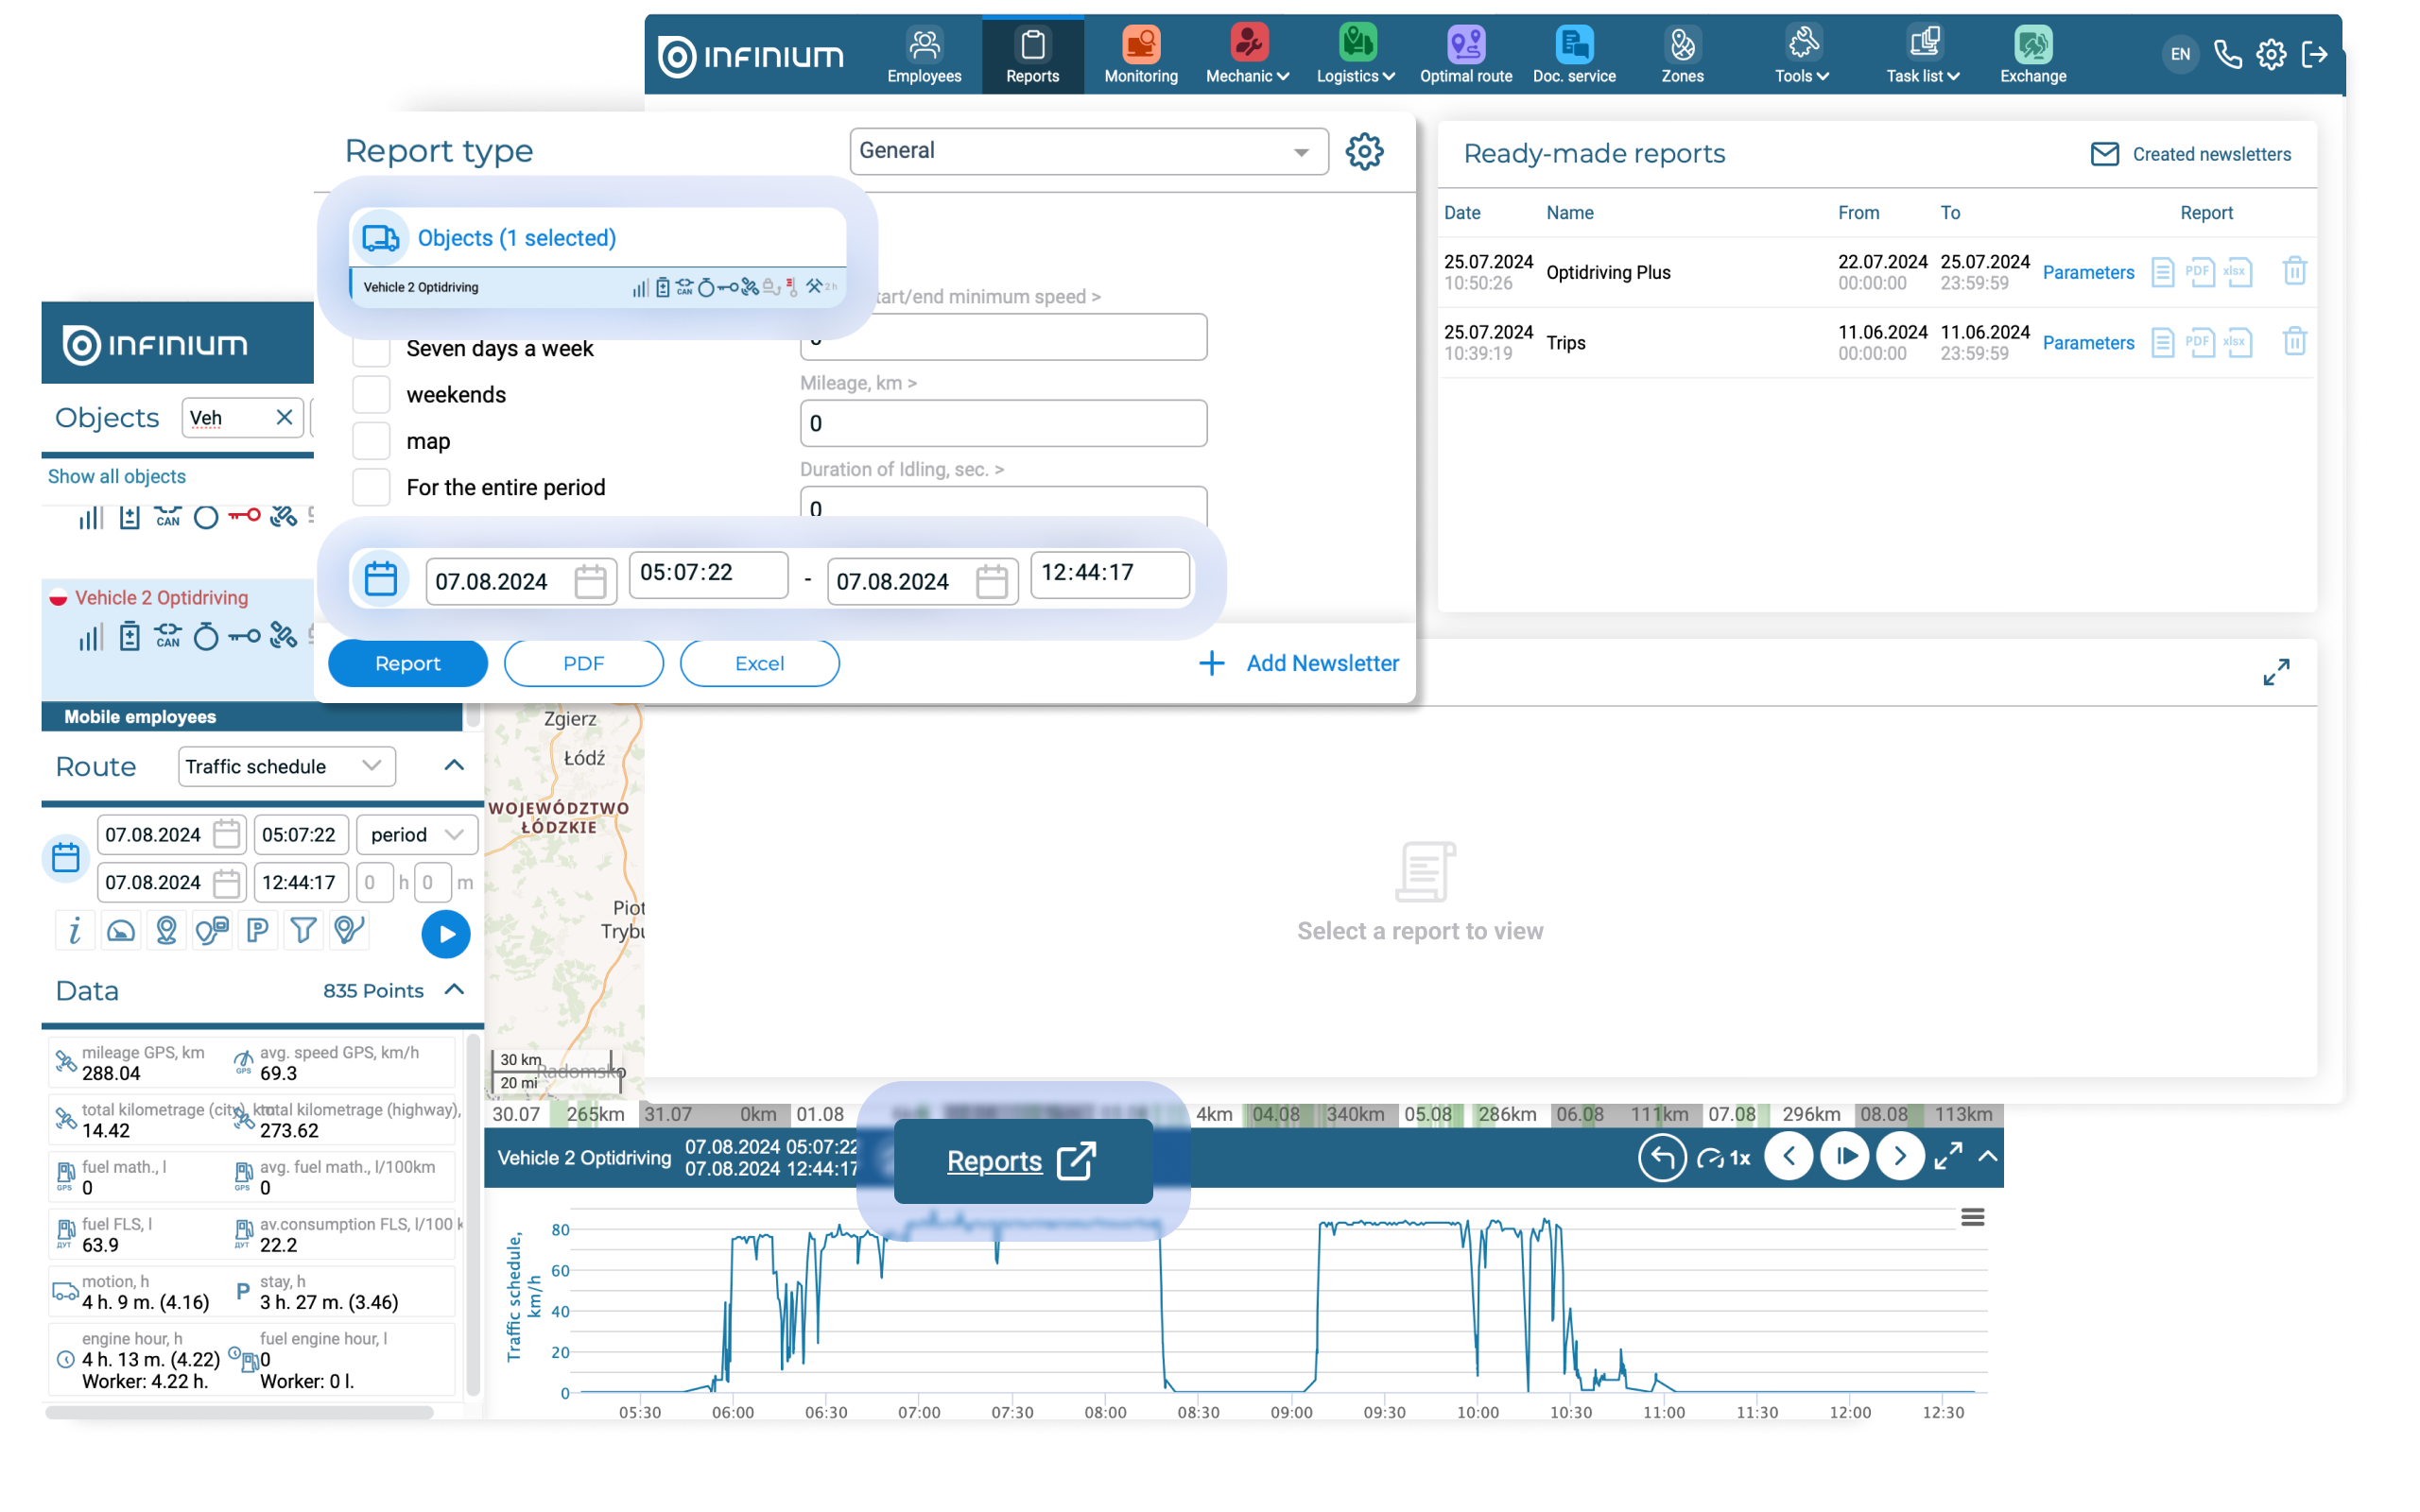Open the General report type dropdown
The height and width of the screenshot is (1512, 2420).
pos(1088,152)
